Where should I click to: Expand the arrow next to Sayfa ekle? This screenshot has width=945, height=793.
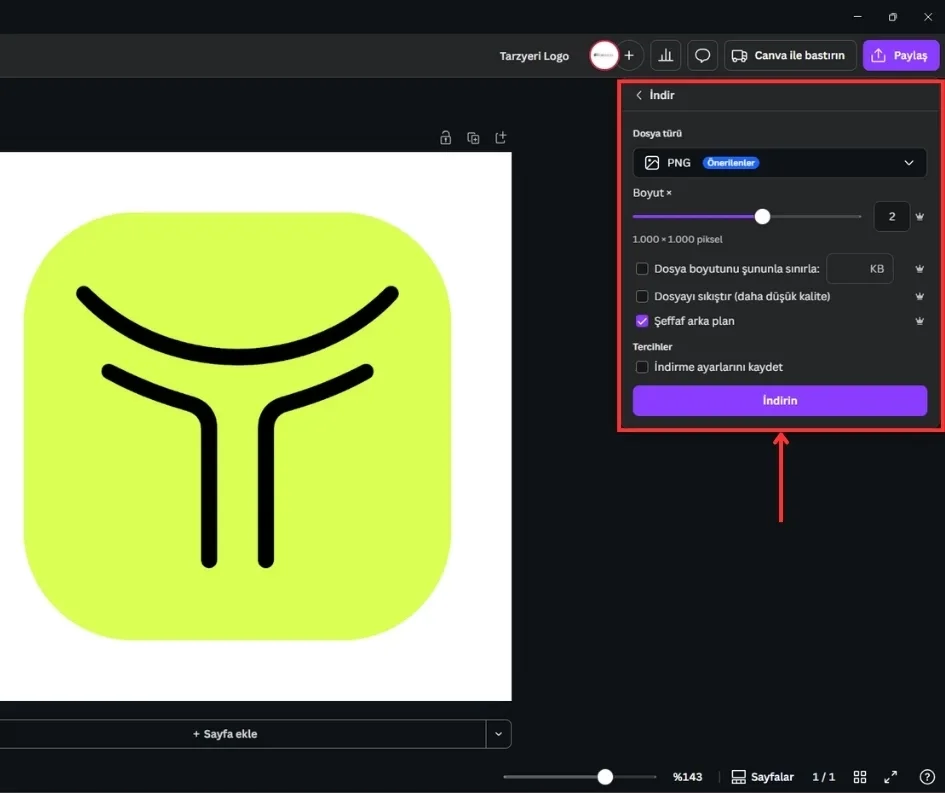pos(498,734)
